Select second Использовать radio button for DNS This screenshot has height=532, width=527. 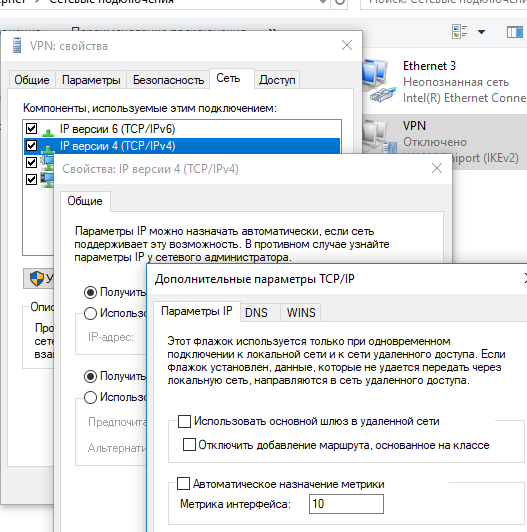coord(90,397)
